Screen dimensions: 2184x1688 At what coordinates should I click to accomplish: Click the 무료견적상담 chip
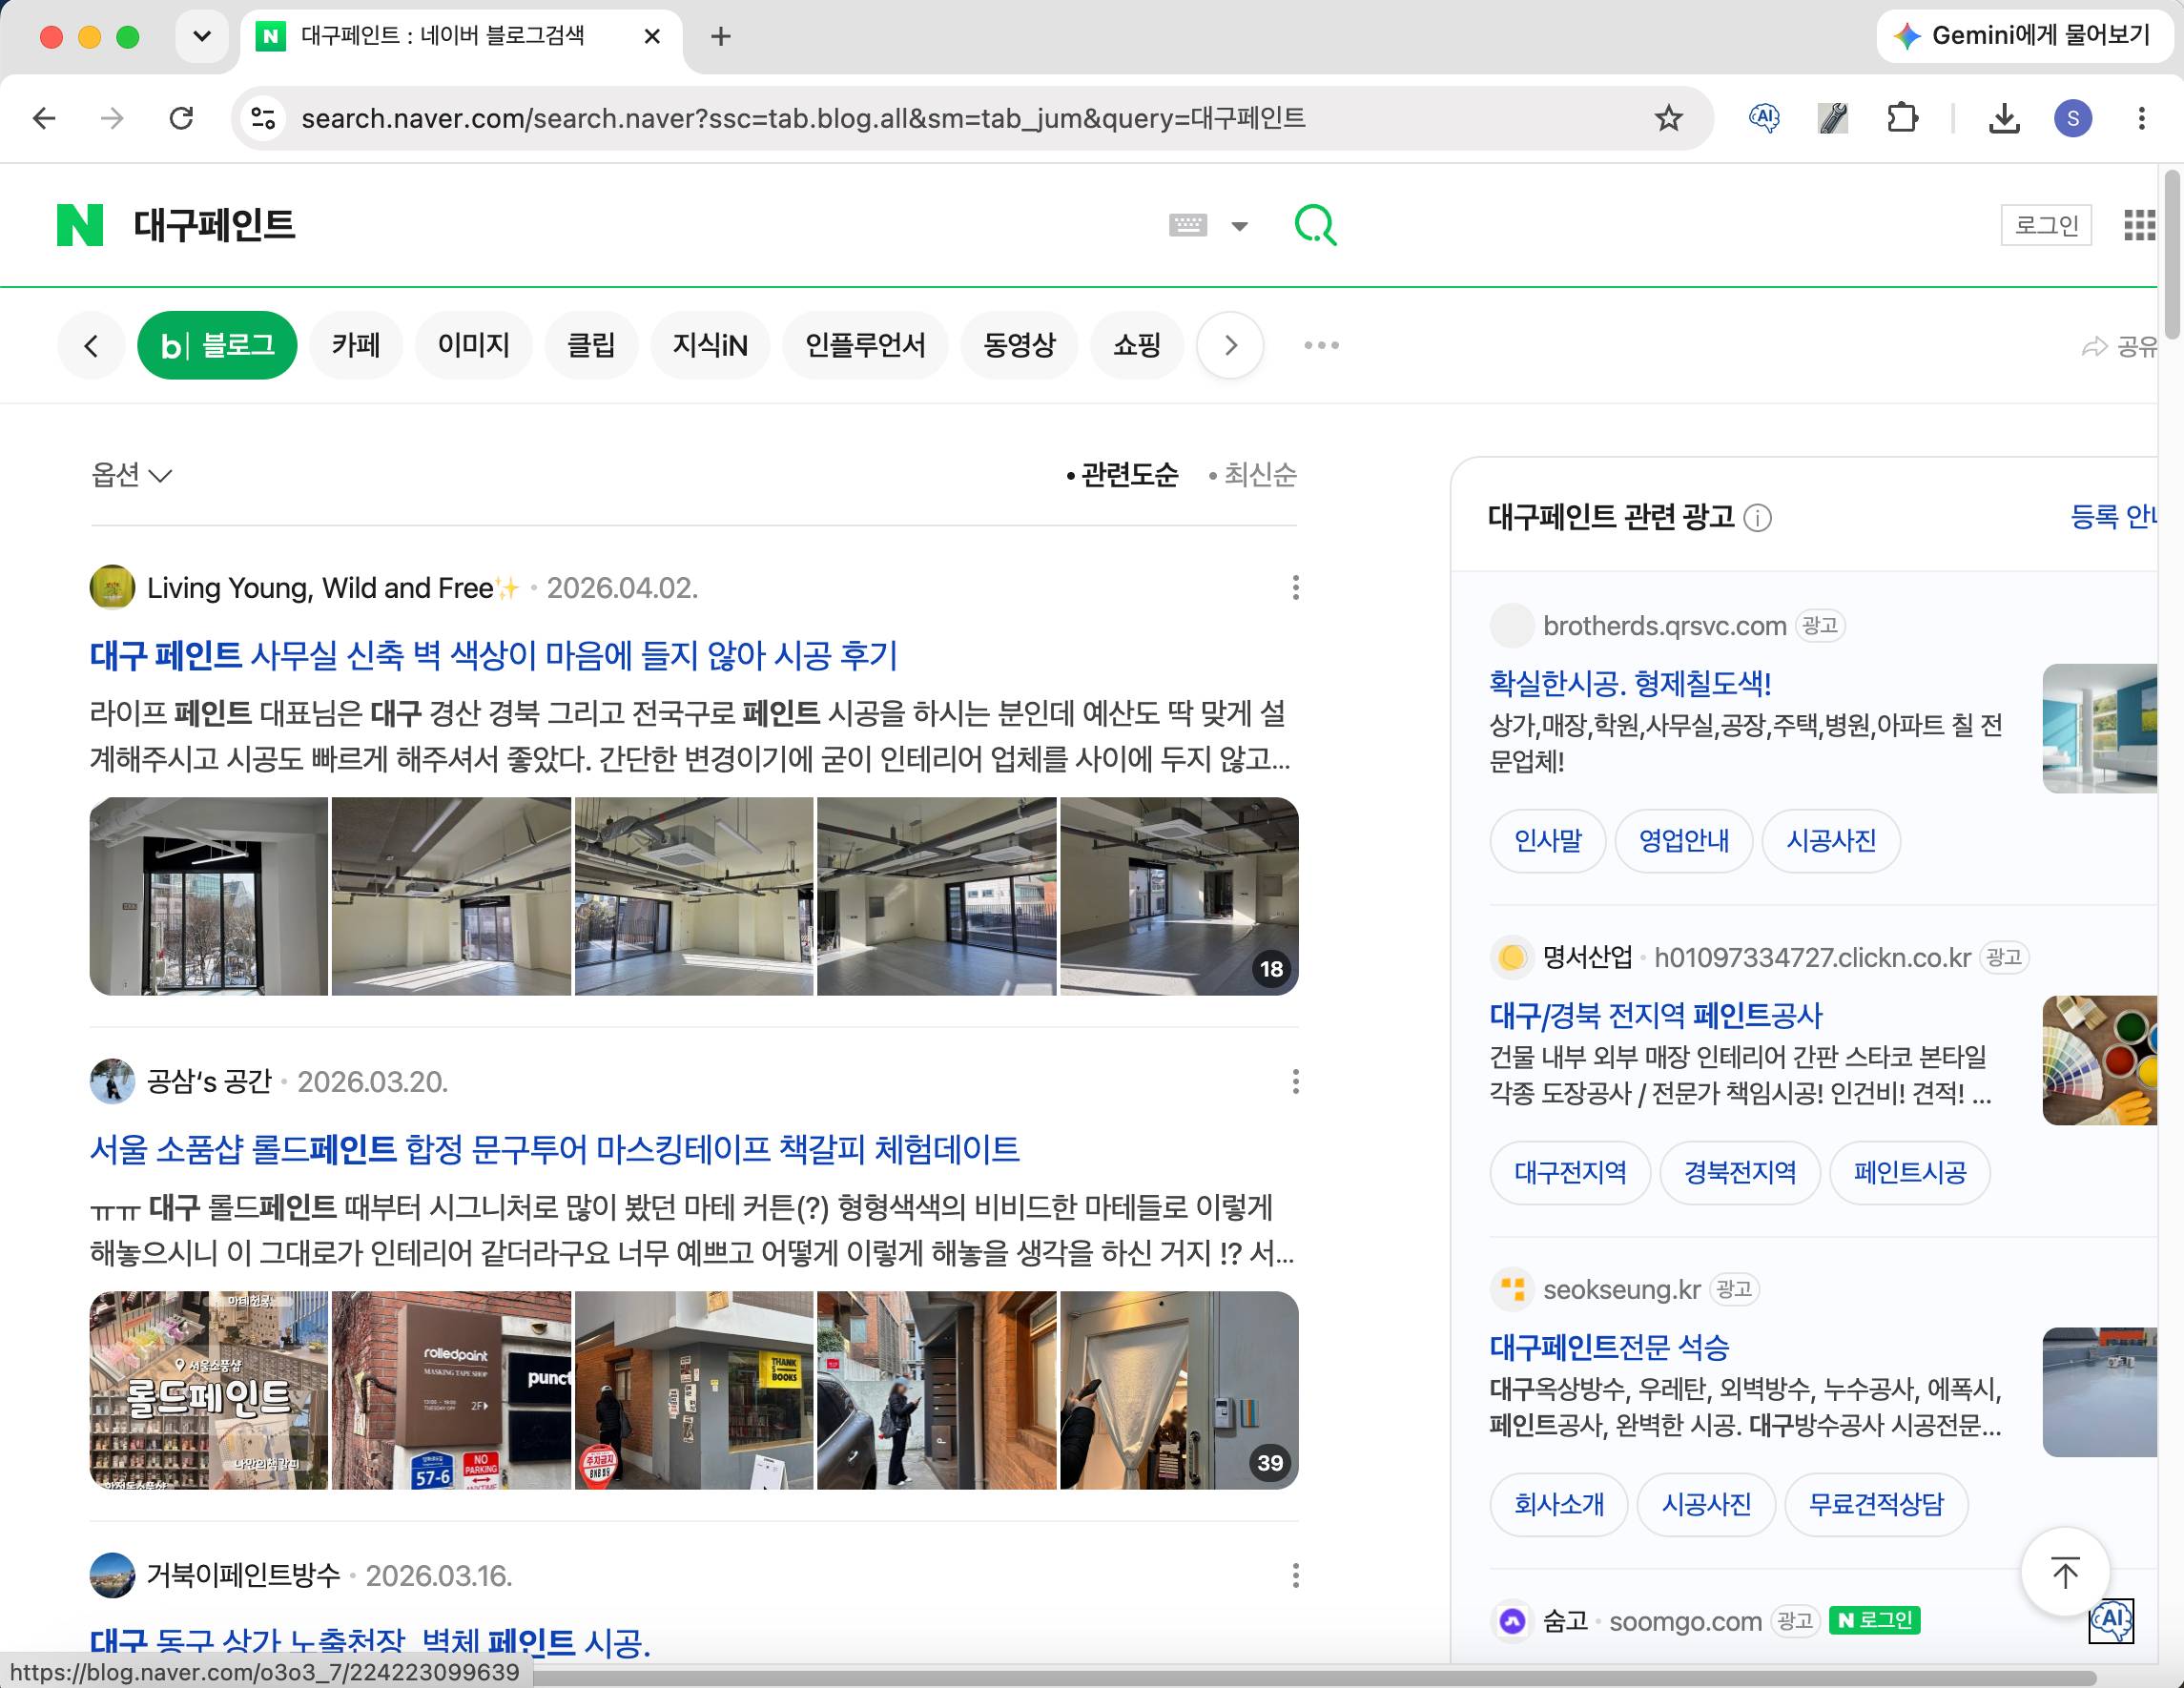coord(1876,1505)
